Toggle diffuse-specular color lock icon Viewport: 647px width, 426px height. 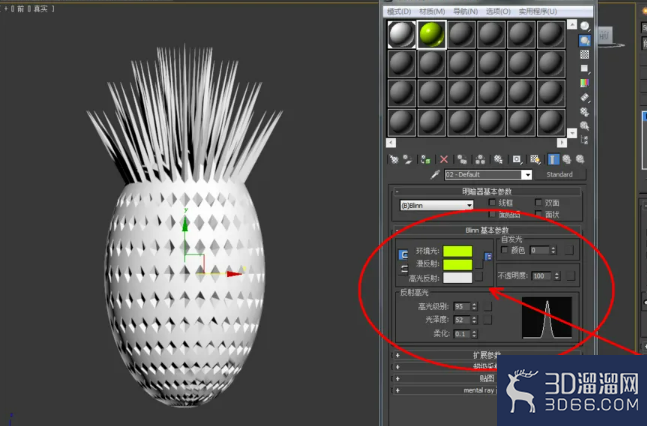404,270
